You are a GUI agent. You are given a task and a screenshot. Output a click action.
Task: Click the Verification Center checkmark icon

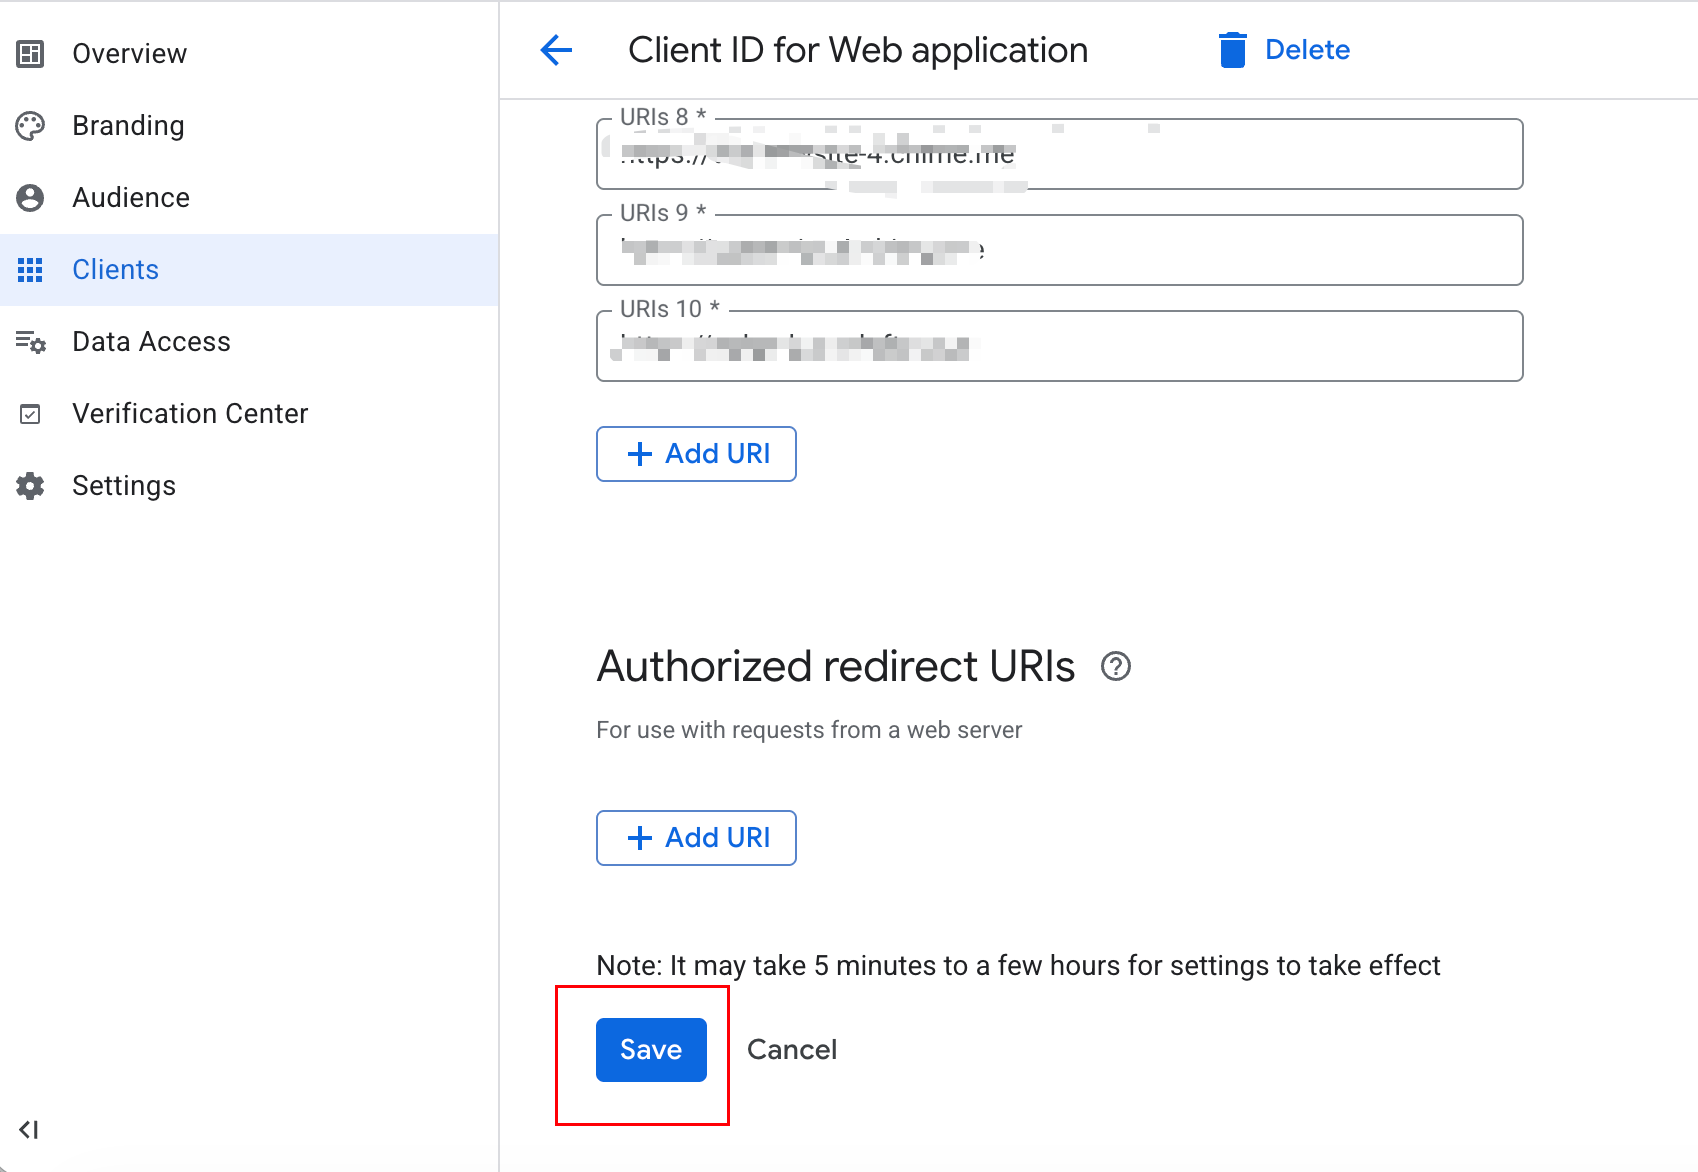click(x=30, y=414)
